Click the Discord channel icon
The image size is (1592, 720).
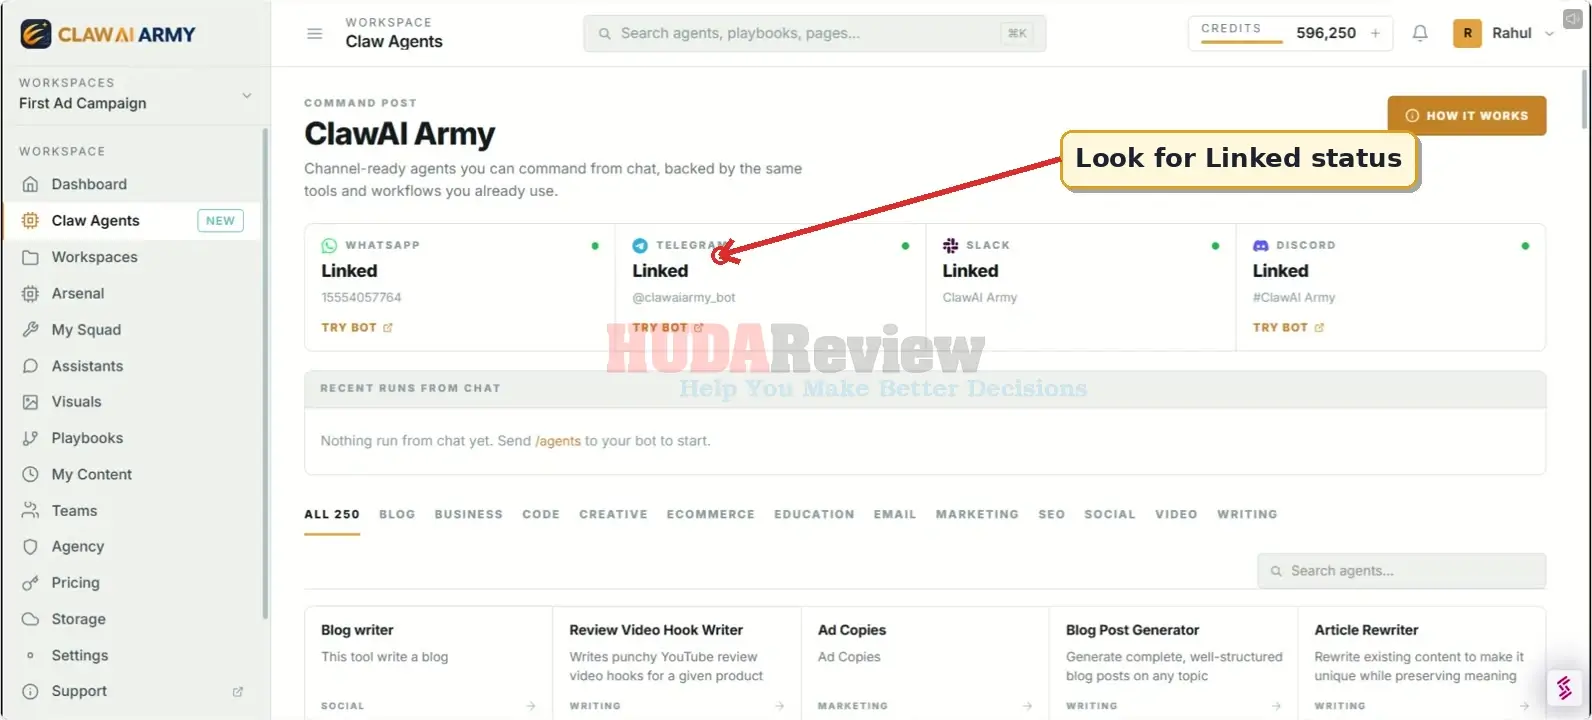coord(1260,245)
